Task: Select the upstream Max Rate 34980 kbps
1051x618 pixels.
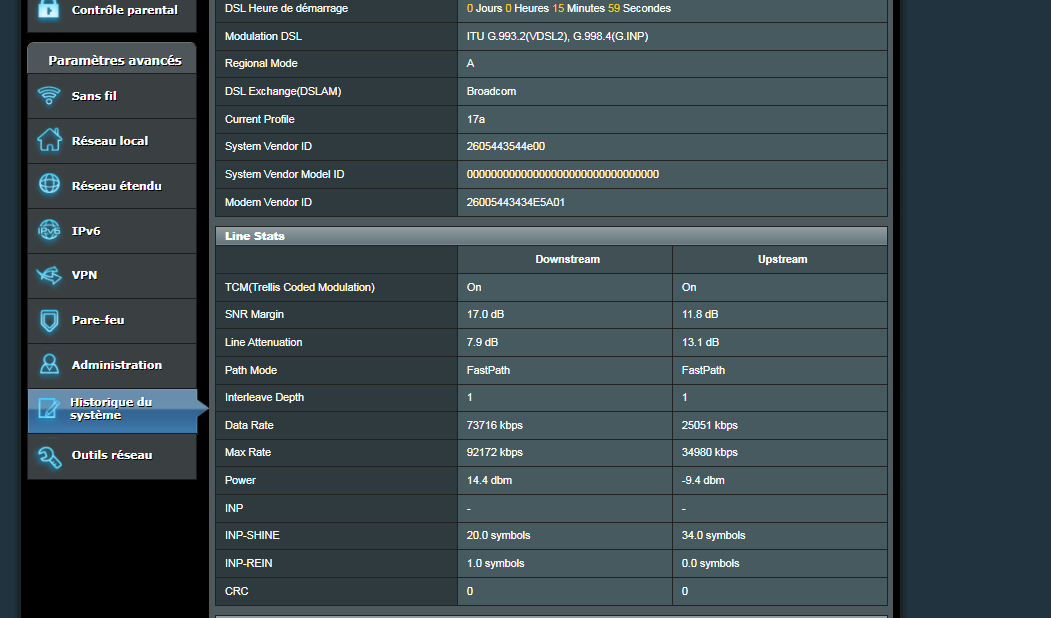Action: tap(709, 452)
